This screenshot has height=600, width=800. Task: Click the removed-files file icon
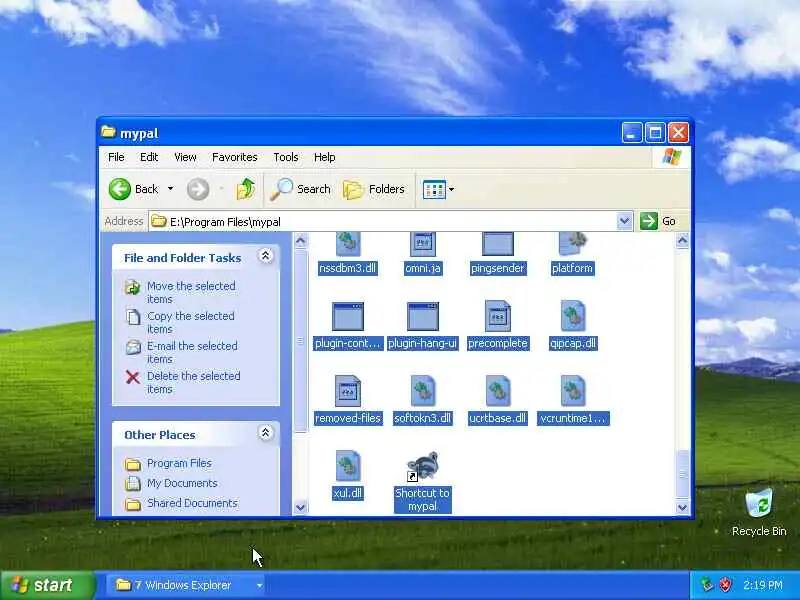click(348, 391)
